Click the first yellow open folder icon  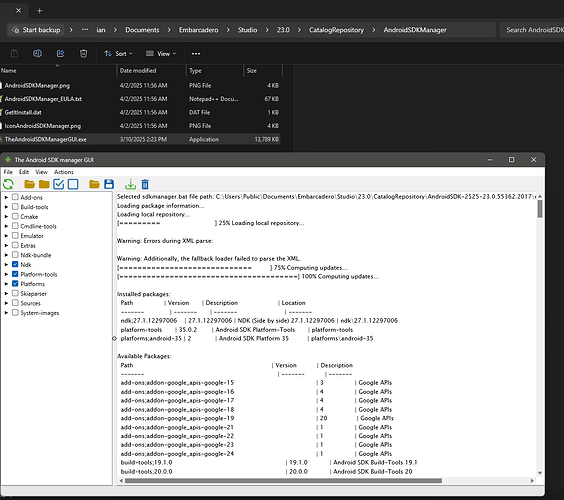(29, 184)
